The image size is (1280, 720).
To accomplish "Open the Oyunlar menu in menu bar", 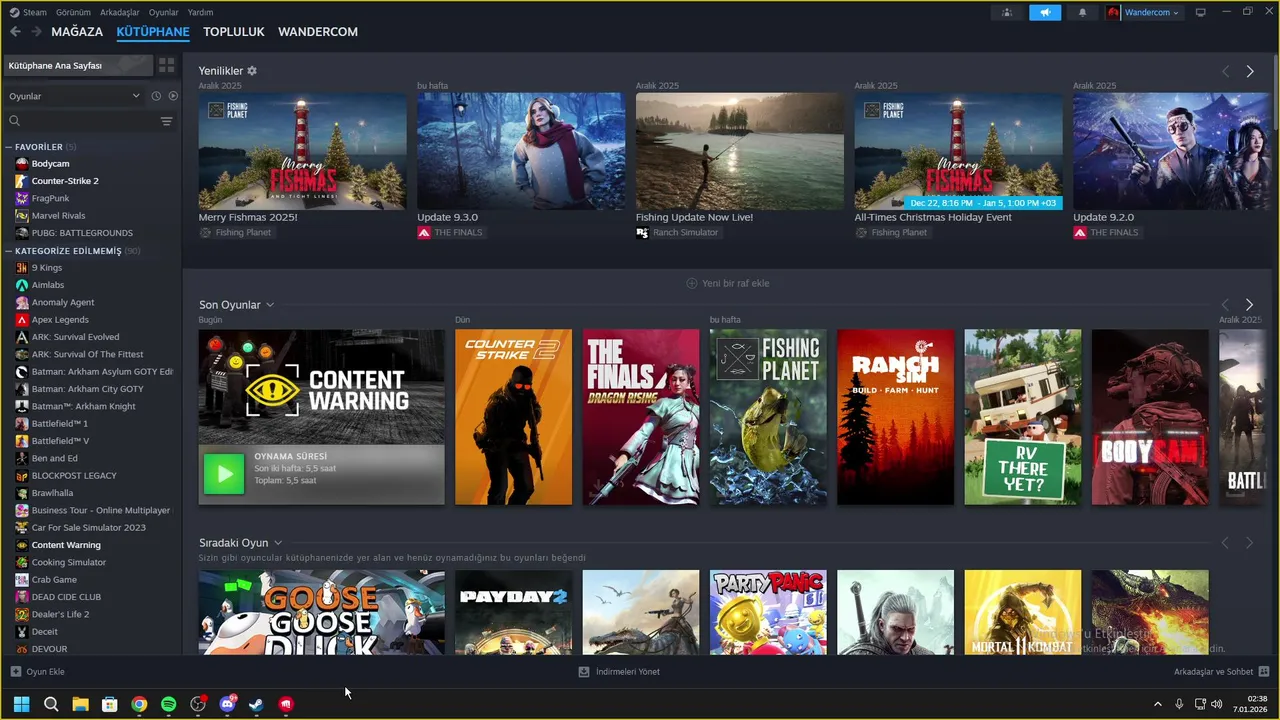I will point(163,12).
